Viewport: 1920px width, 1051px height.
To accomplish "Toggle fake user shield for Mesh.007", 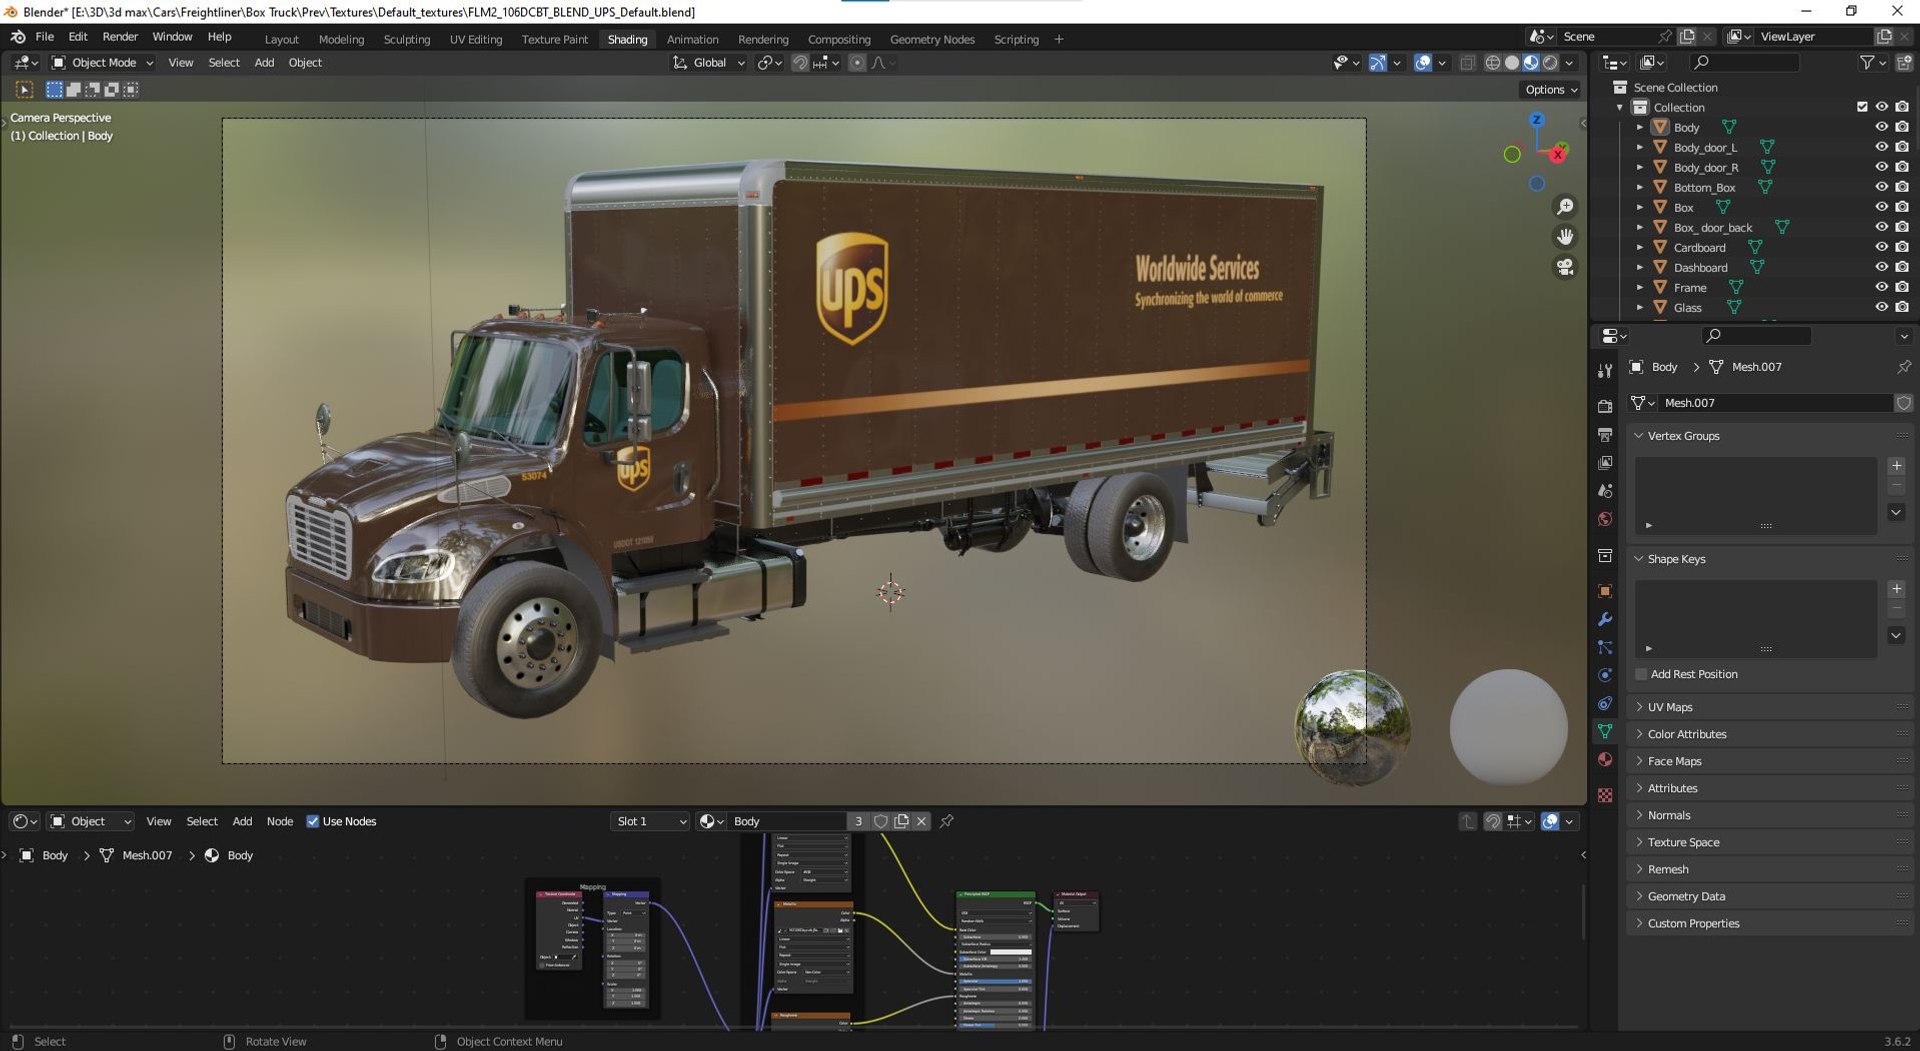I will [1904, 403].
